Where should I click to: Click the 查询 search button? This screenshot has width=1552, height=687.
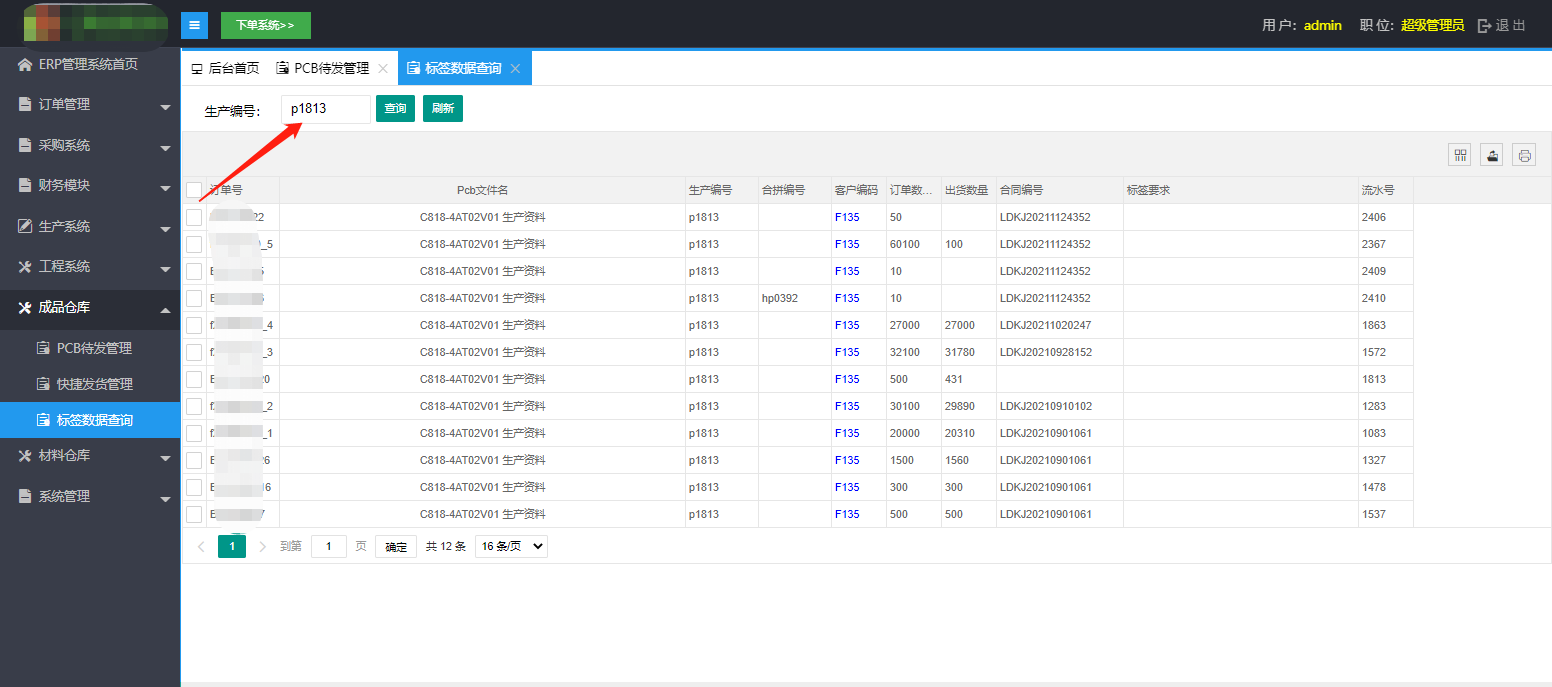tap(395, 108)
